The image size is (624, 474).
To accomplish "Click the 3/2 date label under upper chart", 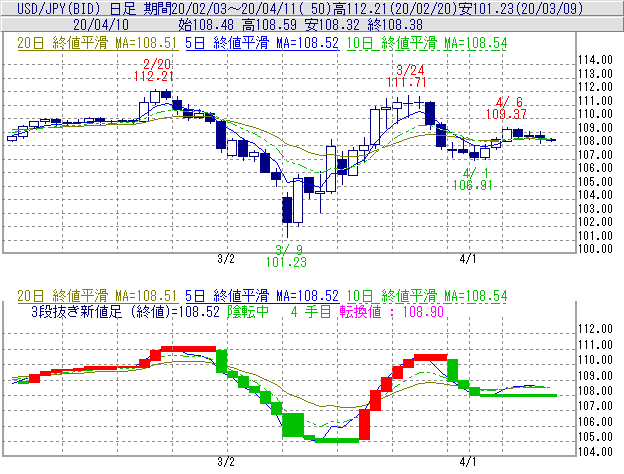I will pyautogui.click(x=226, y=259).
